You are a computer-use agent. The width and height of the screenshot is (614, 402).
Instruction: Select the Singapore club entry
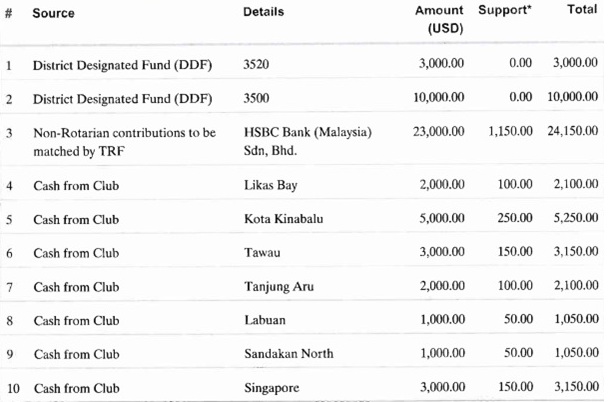[x=272, y=388]
